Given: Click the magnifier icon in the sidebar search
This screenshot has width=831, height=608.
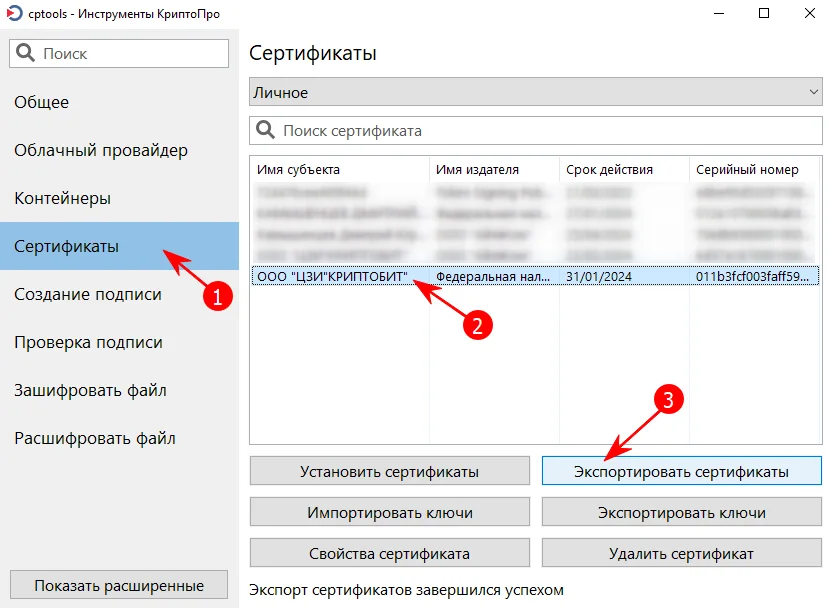Looking at the screenshot, I should 26,53.
